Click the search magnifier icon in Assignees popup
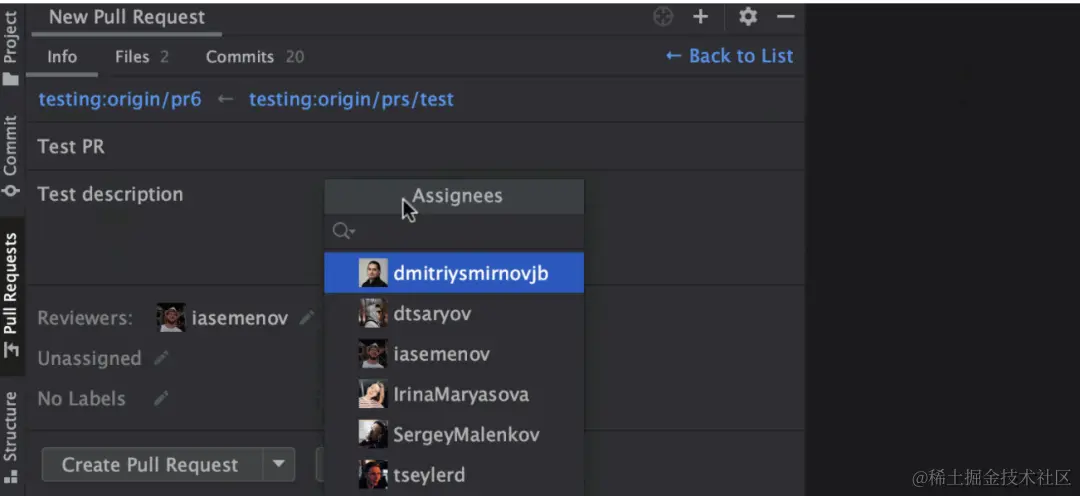 [343, 231]
